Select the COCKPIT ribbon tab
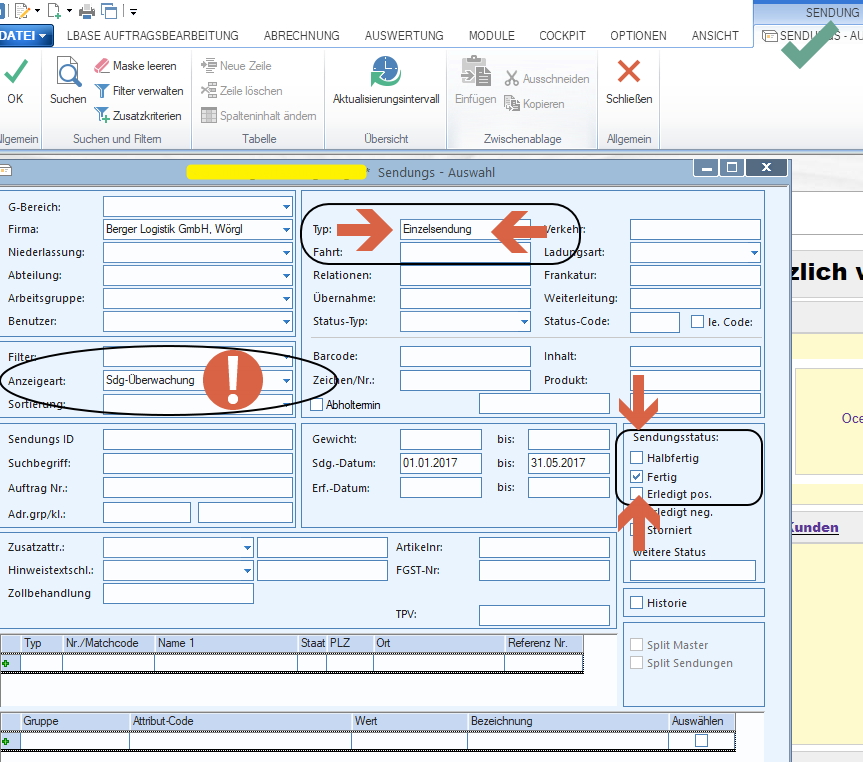The width and height of the screenshot is (863, 762). point(562,36)
